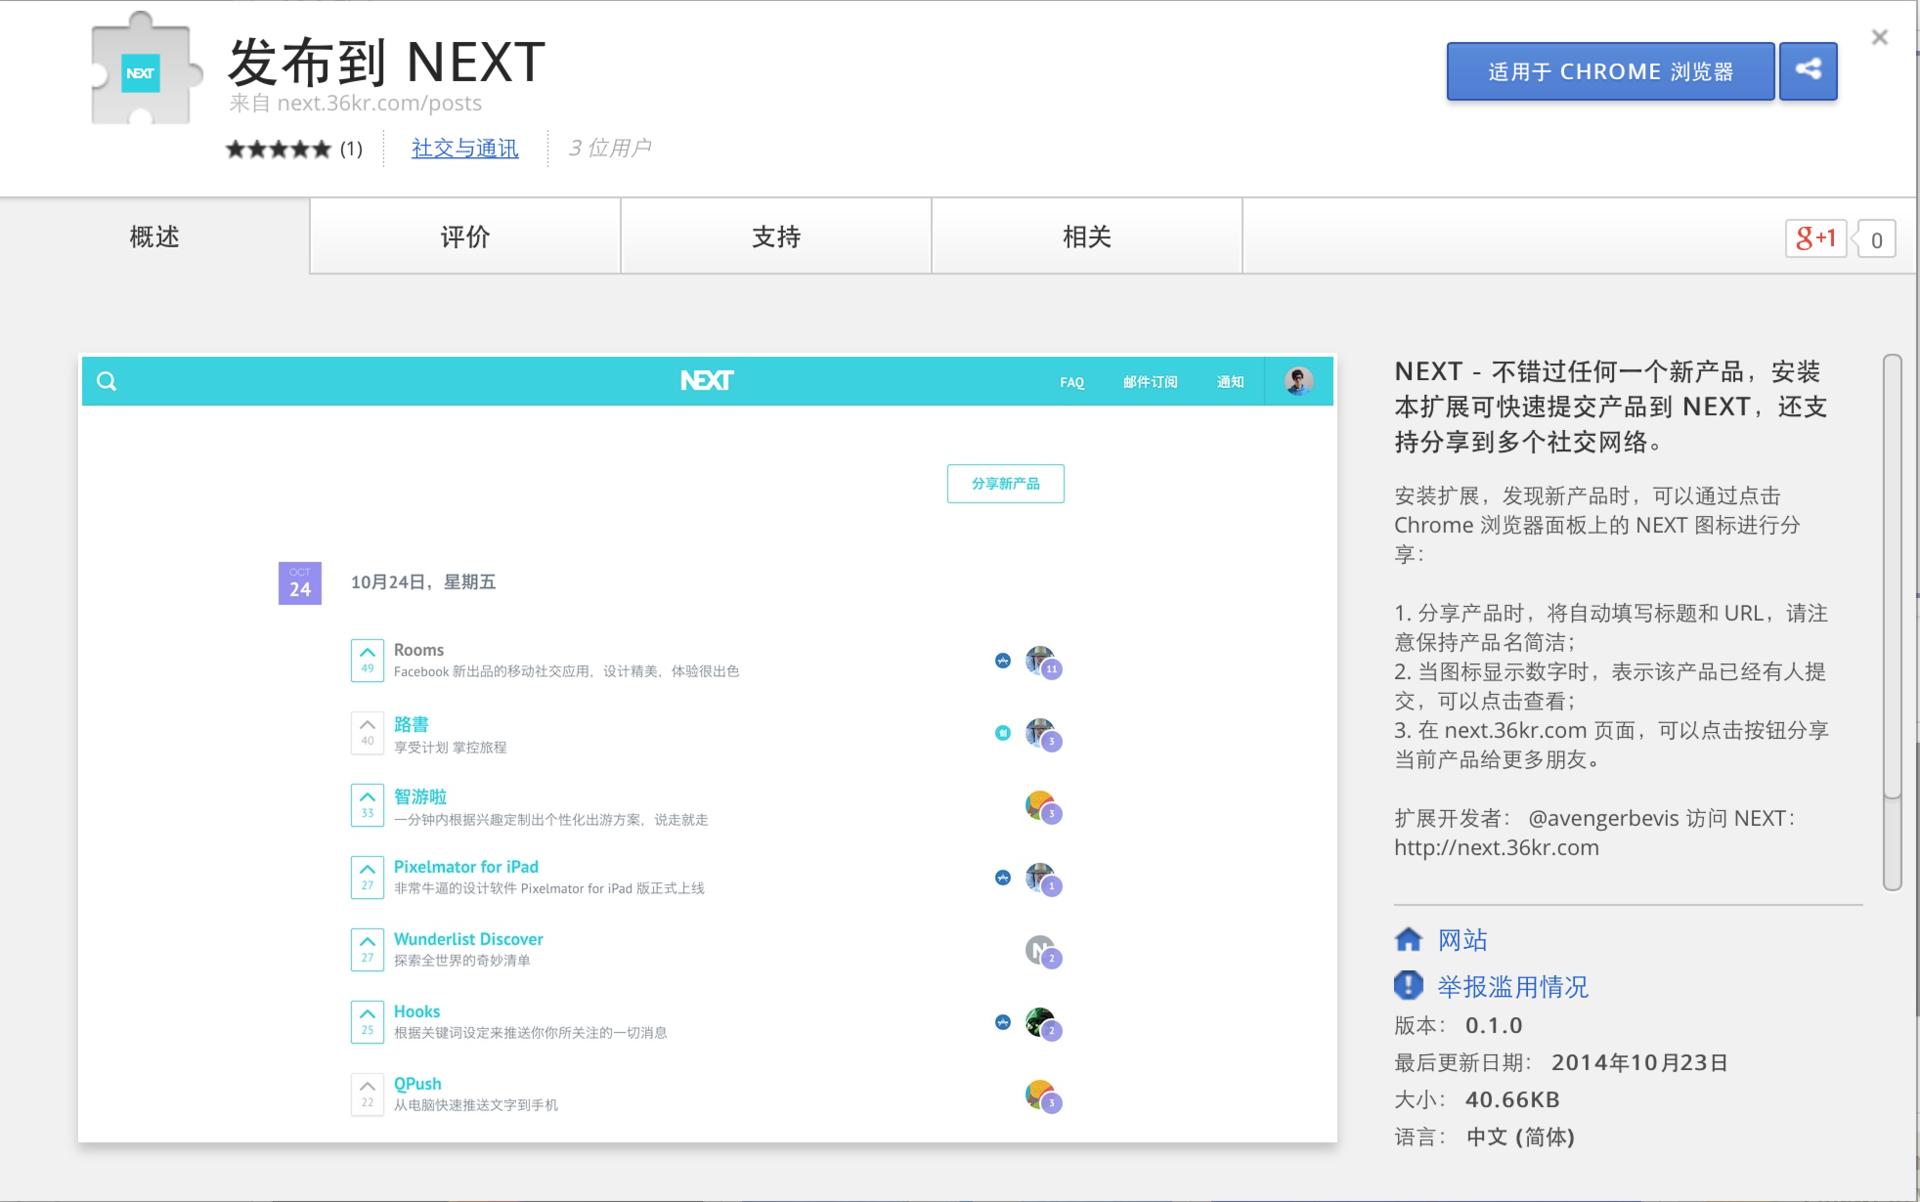The image size is (1920, 1202).
Task: Open the 举报滥用情况 link
Action: (x=1512, y=987)
